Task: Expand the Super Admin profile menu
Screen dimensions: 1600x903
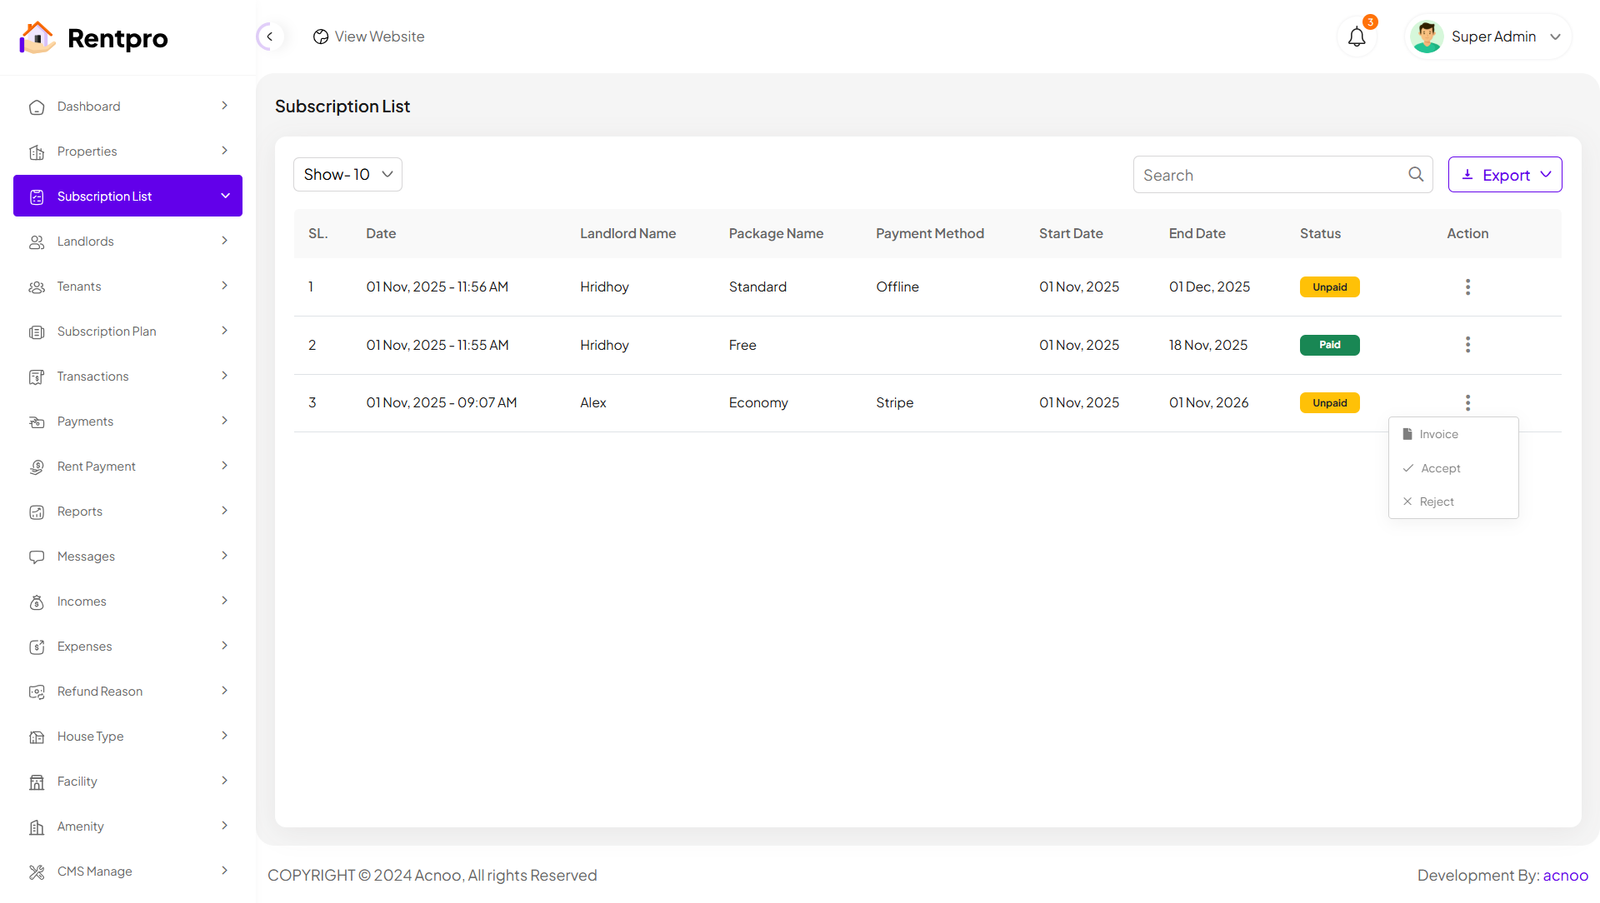Action: point(1555,37)
